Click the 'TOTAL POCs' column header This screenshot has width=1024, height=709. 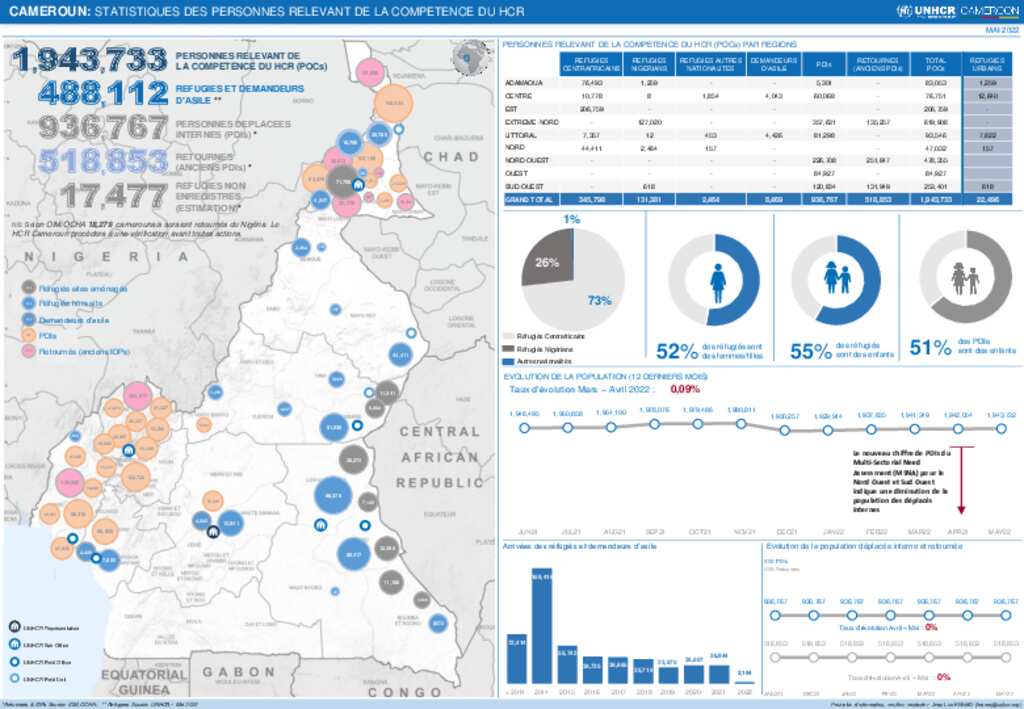tap(935, 65)
